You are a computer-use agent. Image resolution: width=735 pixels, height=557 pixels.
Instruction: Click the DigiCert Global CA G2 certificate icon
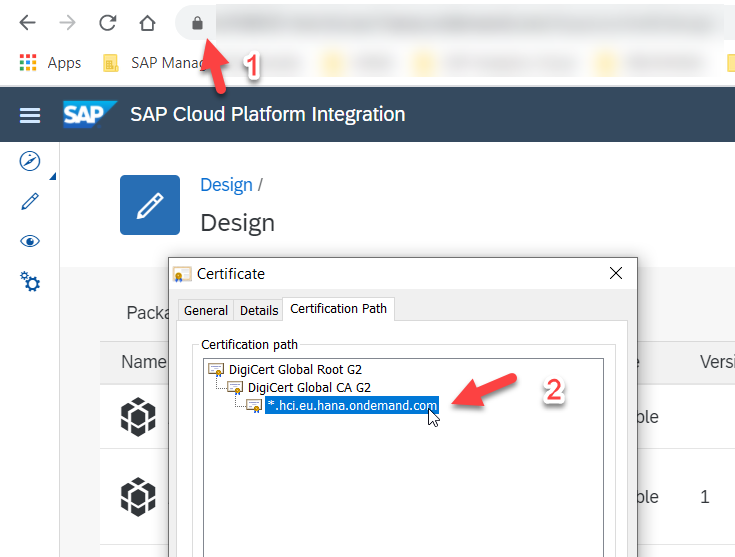tap(235, 388)
